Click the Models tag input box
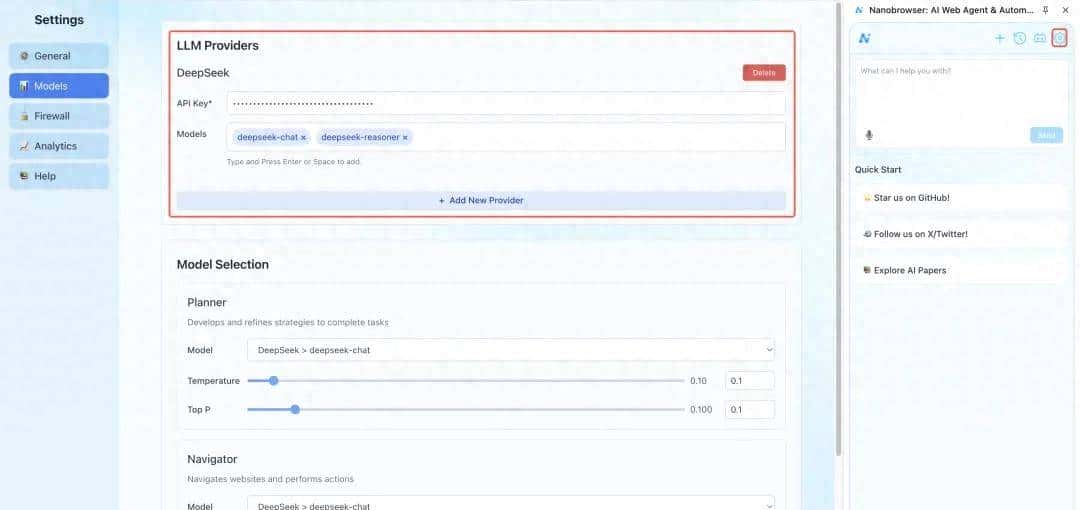The height and width of the screenshot is (510, 1080). coord(506,136)
